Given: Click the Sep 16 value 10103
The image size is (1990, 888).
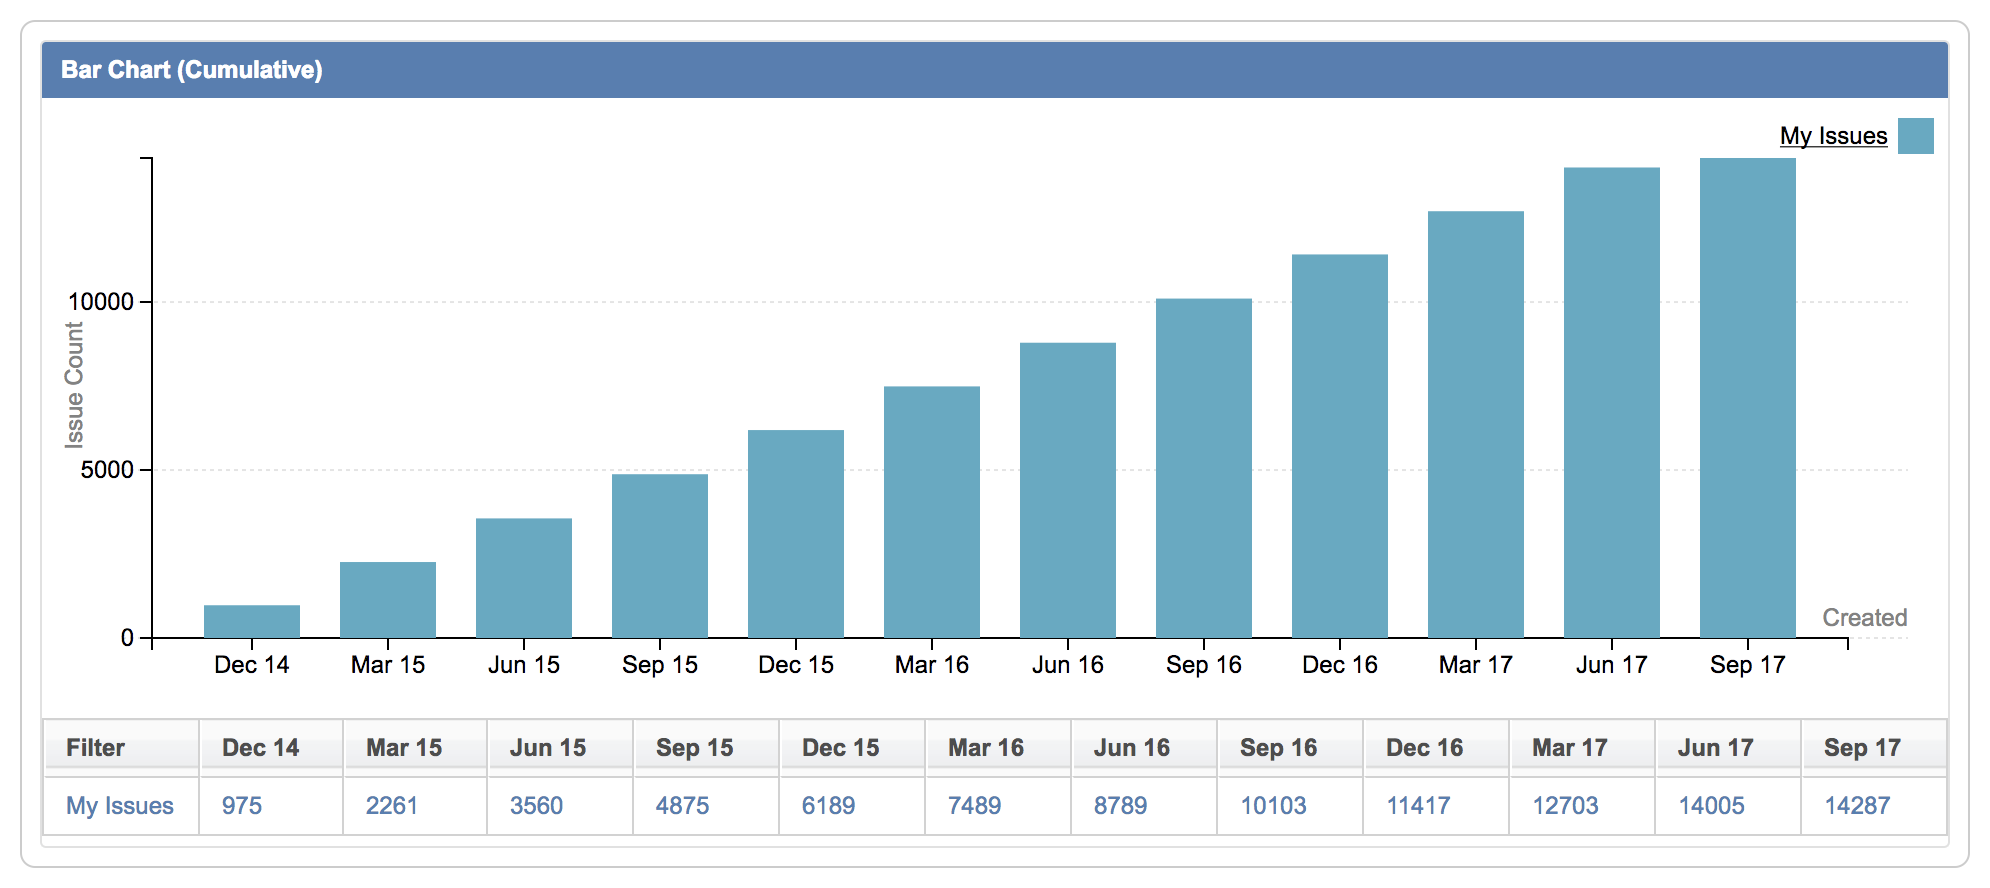Looking at the screenshot, I should (1273, 806).
